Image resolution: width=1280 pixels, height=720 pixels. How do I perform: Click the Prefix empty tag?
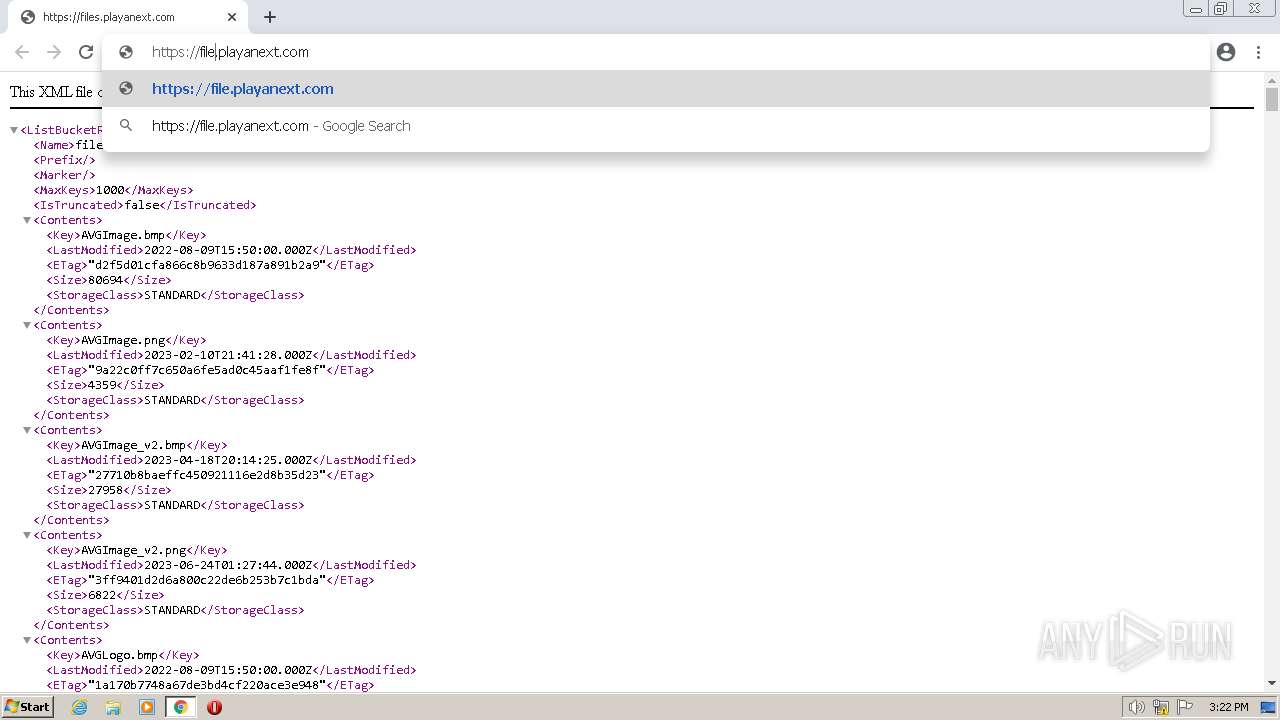click(65, 160)
